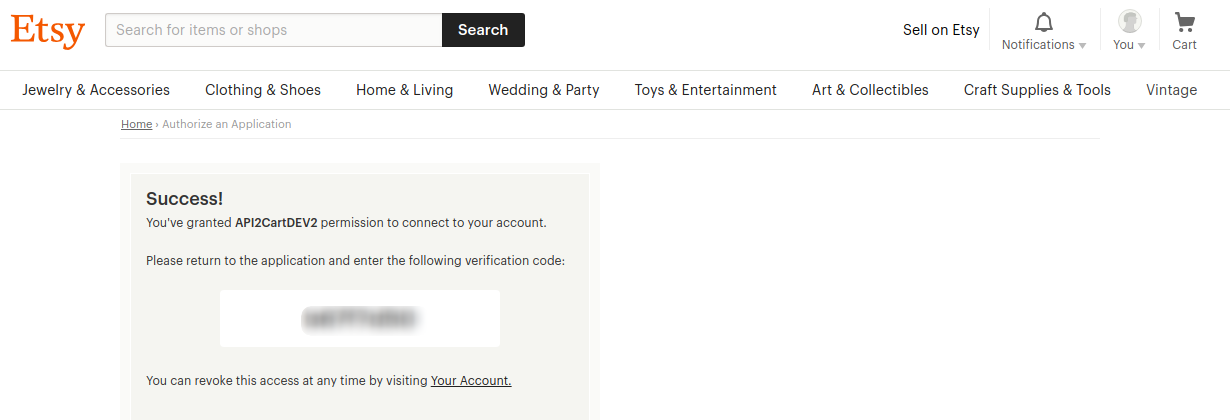Select Art & Collectibles category
The width and height of the screenshot is (1230, 420).
pyautogui.click(x=870, y=90)
